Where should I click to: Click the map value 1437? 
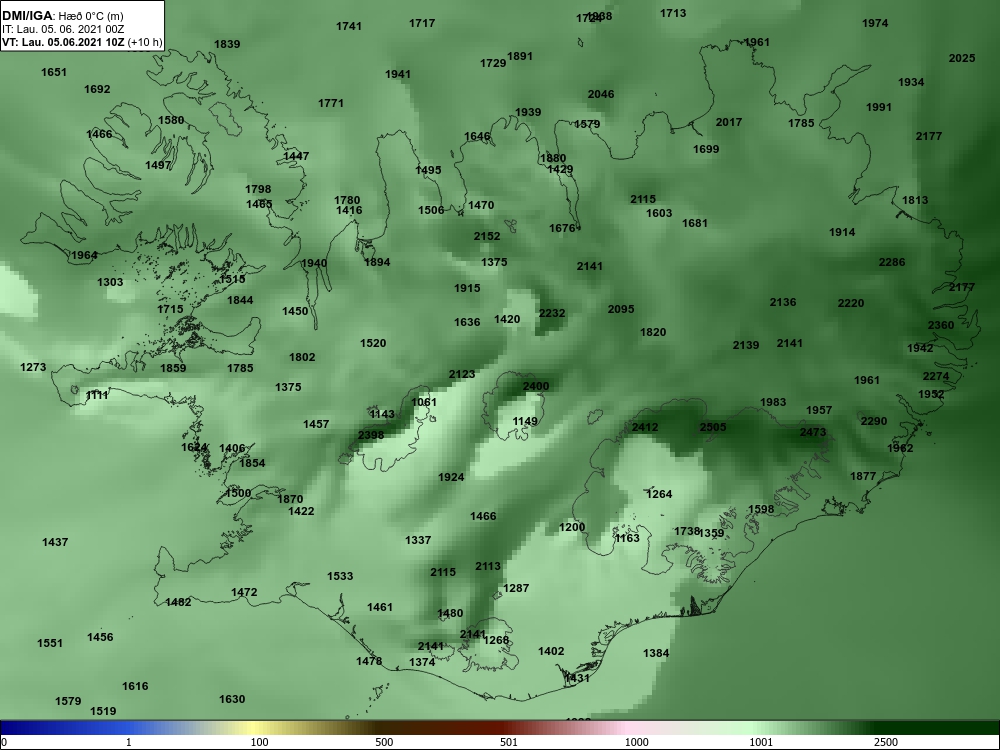coord(55,542)
